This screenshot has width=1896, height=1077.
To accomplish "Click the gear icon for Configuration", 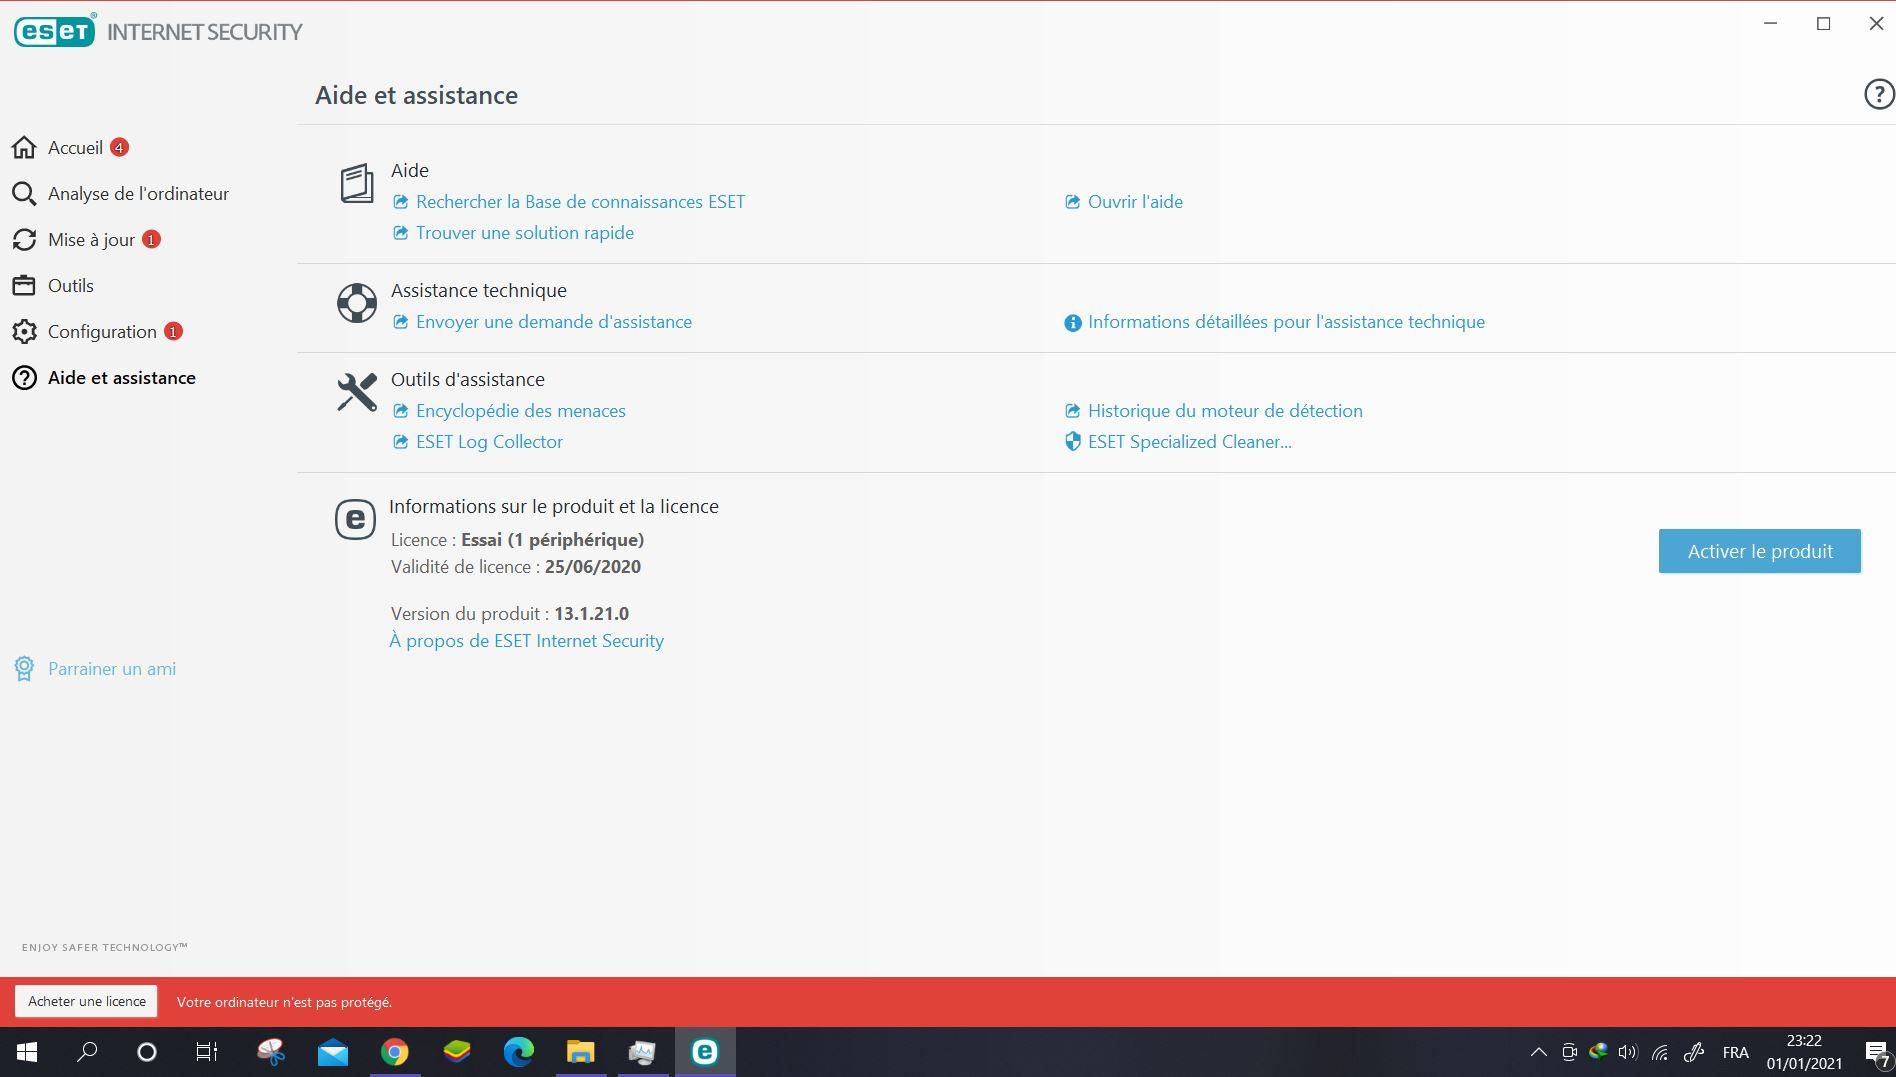I will pyautogui.click(x=24, y=332).
